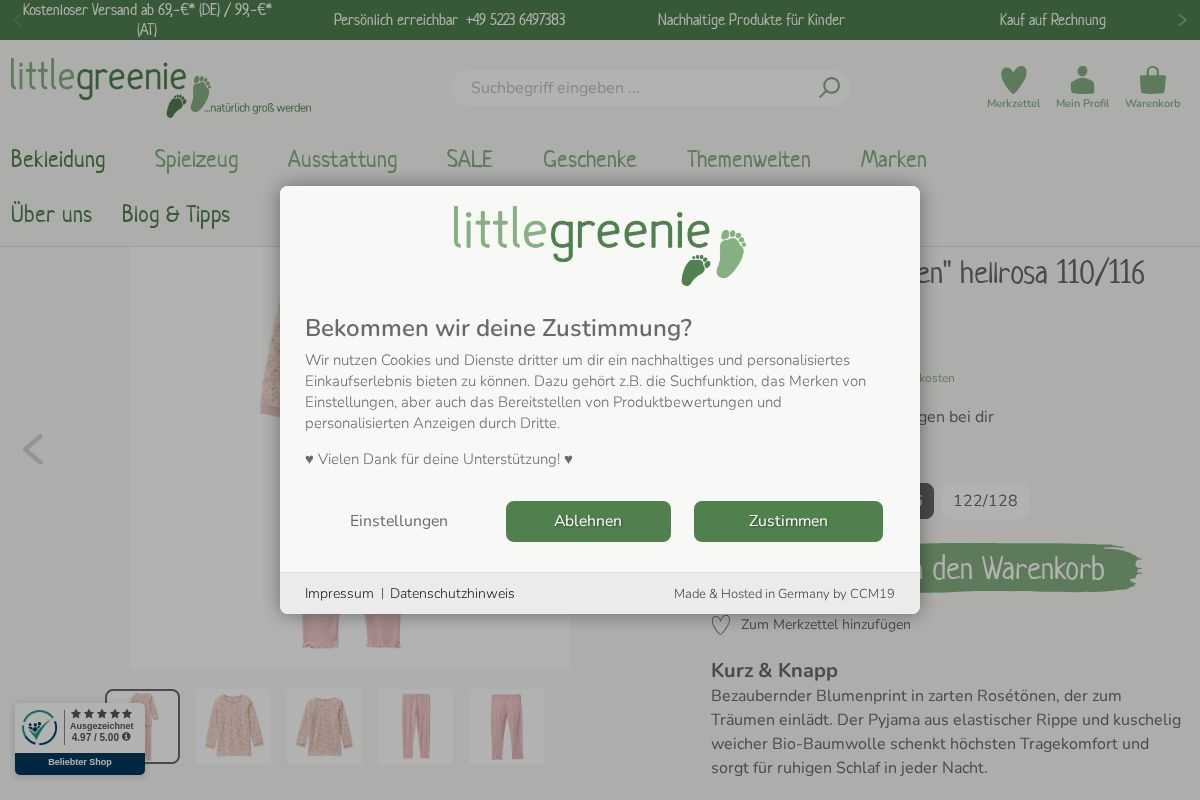Open the Spielzeug menu
Viewport: 1200px width, 800px height.
pos(196,159)
